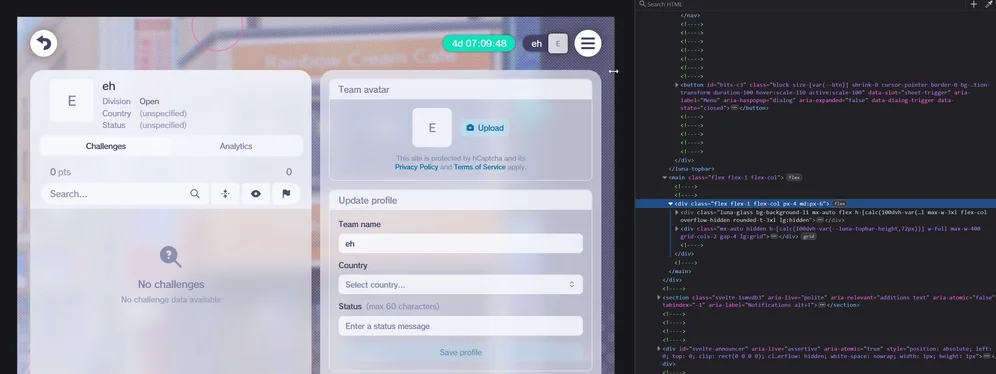The width and height of the screenshot is (996, 374).
Task: Expand the luna-glass bg-background div node
Action: 676,212
